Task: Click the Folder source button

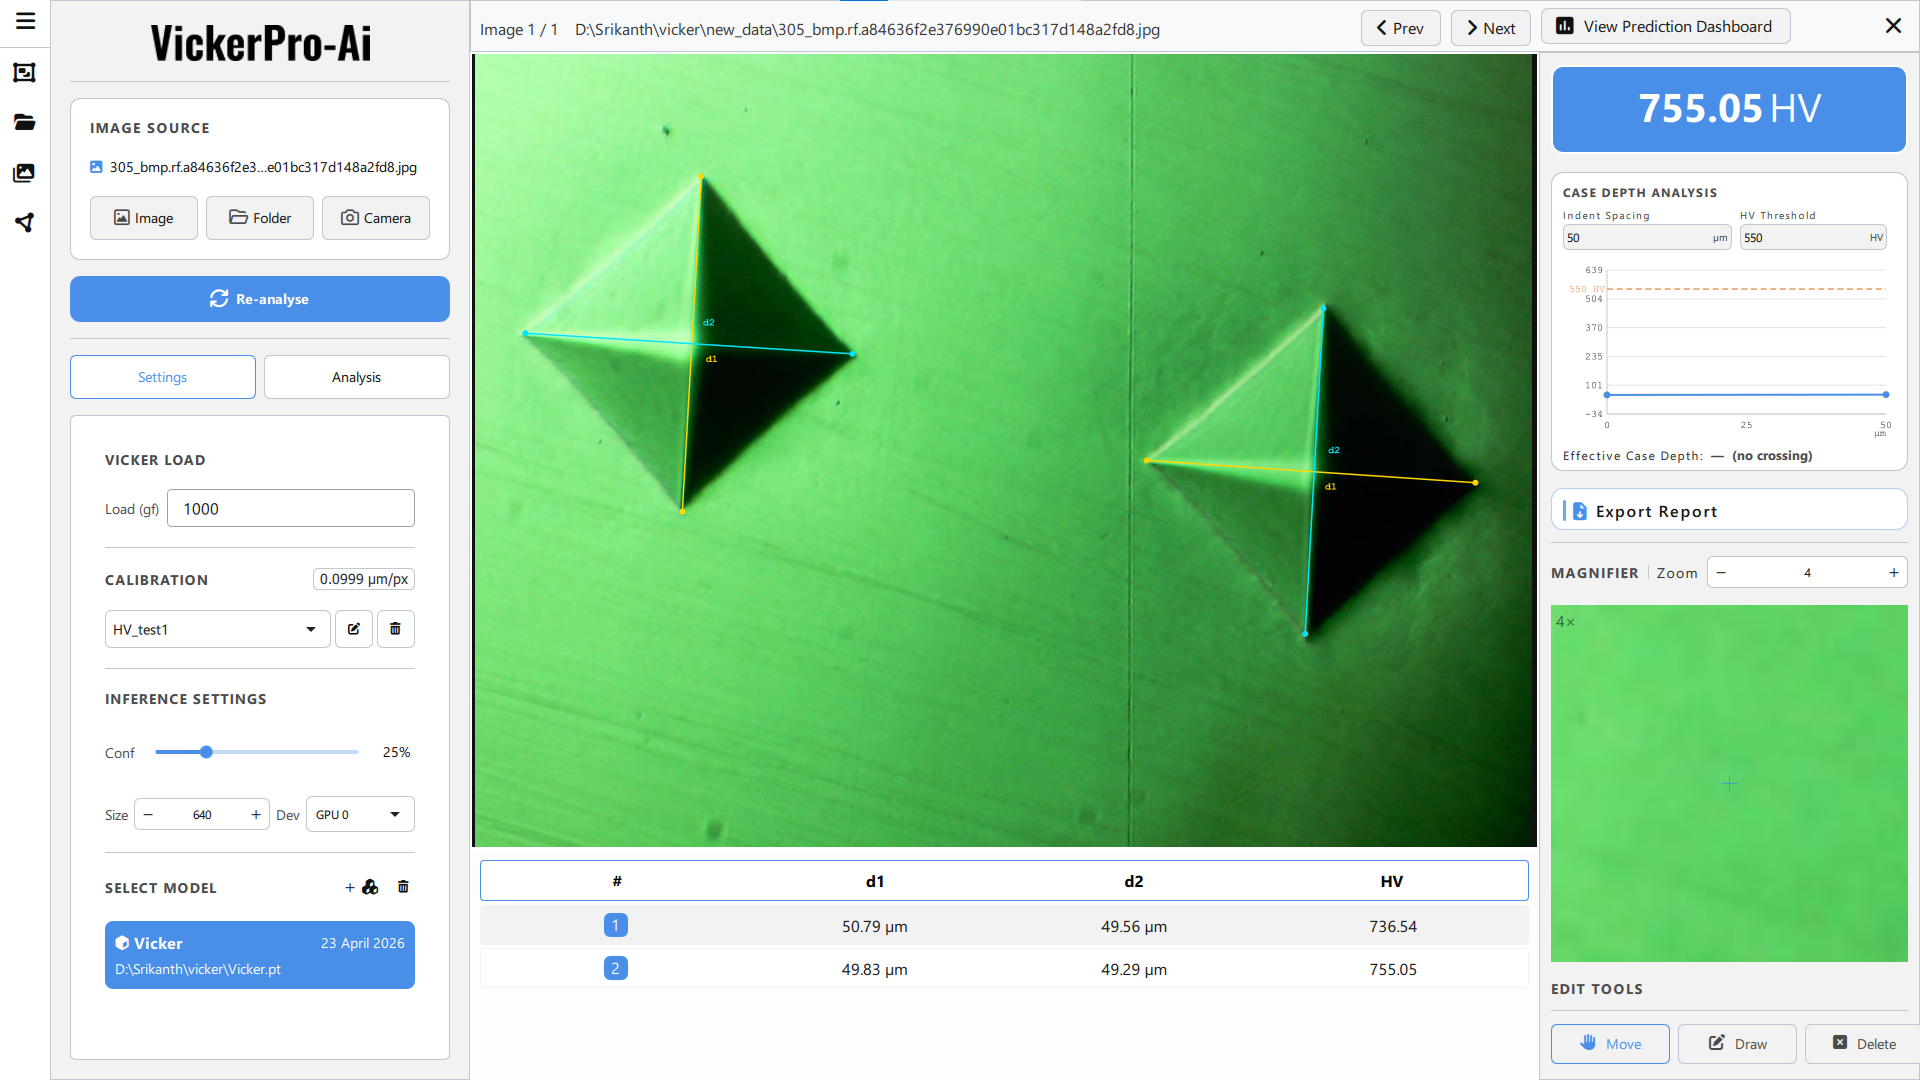Action: tap(260, 218)
